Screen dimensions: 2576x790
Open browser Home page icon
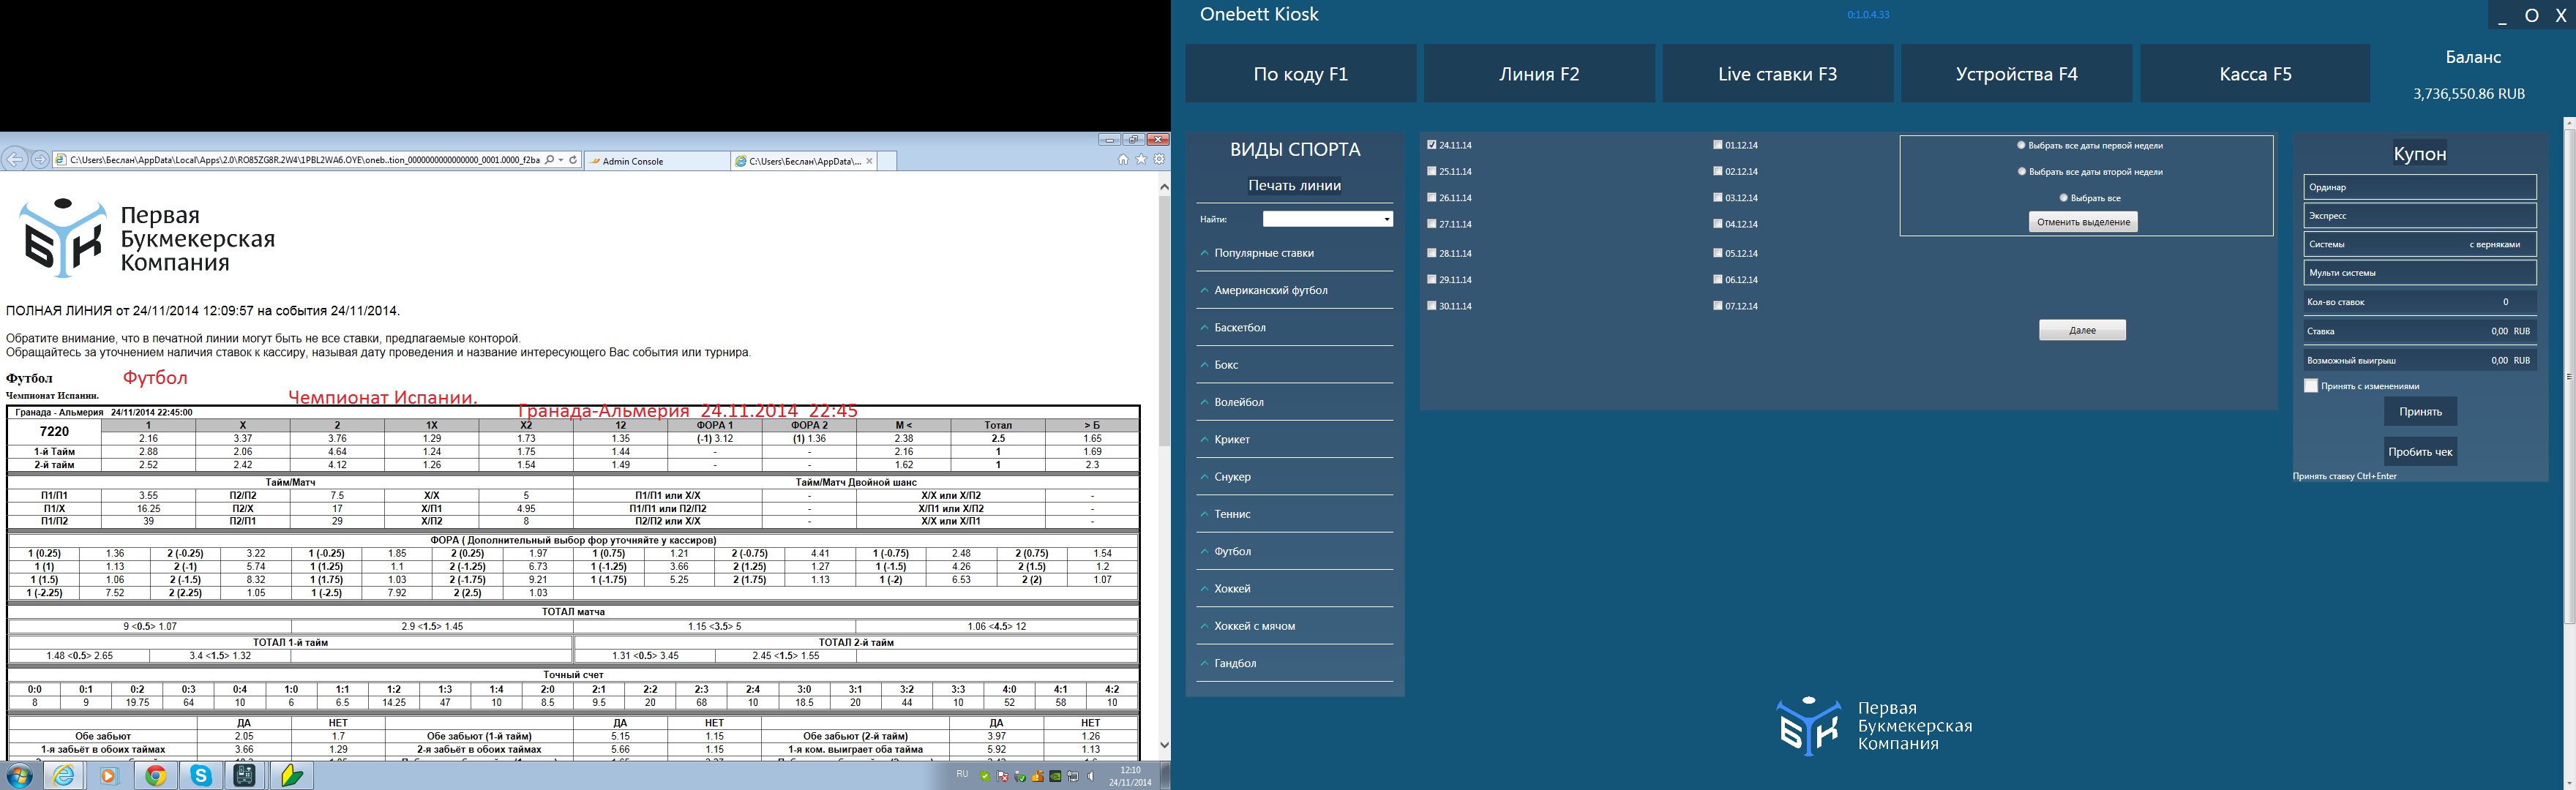(1123, 160)
